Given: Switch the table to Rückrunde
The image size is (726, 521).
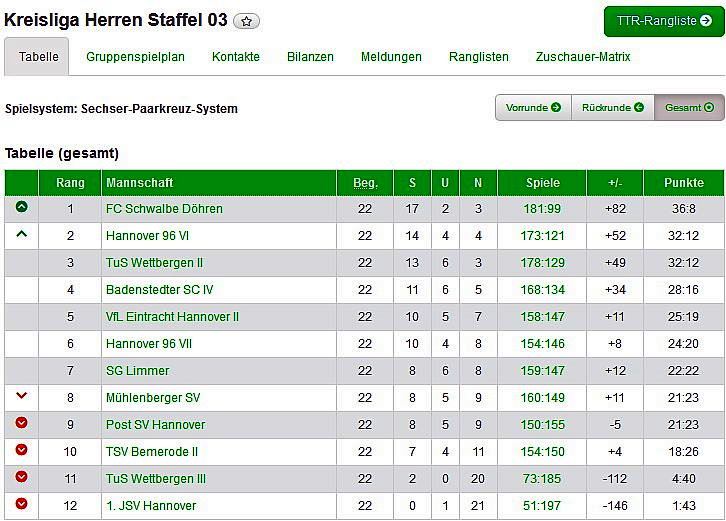Looking at the screenshot, I should 612,108.
